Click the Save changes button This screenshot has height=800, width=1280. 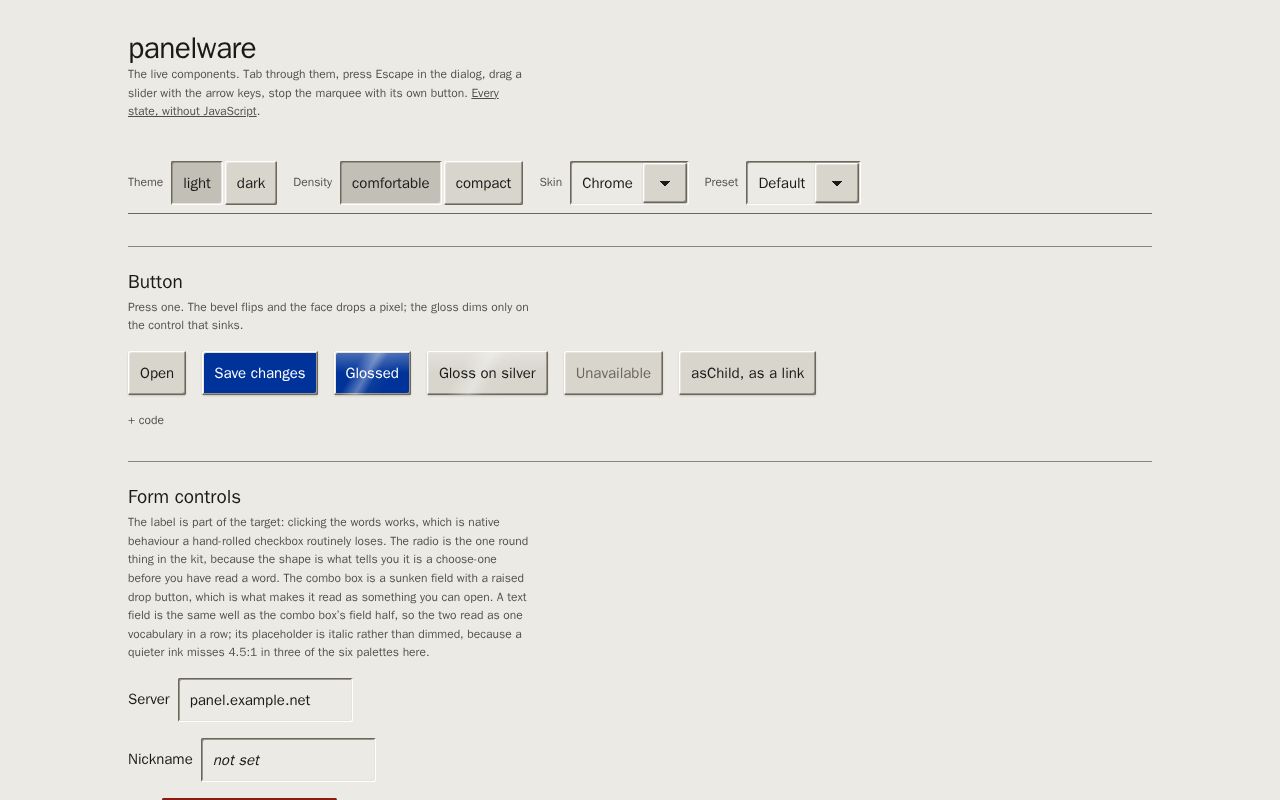point(260,373)
